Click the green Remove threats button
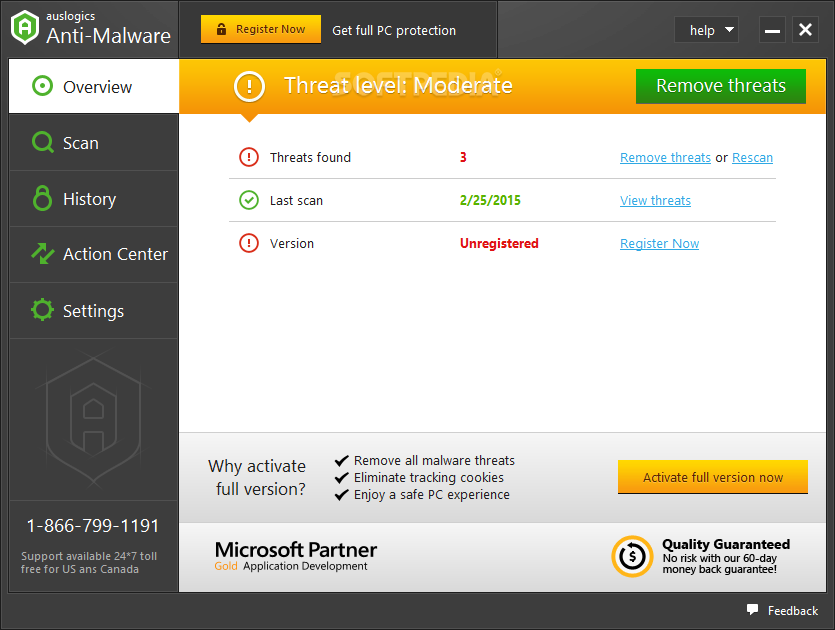Screen dimensions: 835x630 pyautogui.click(x=721, y=86)
